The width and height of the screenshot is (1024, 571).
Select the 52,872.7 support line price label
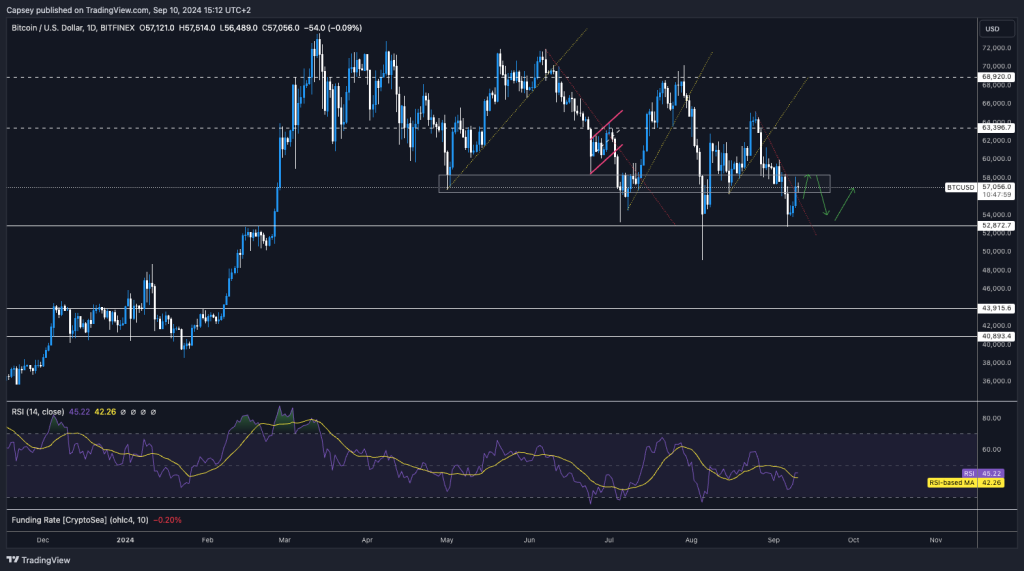[x=996, y=226]
